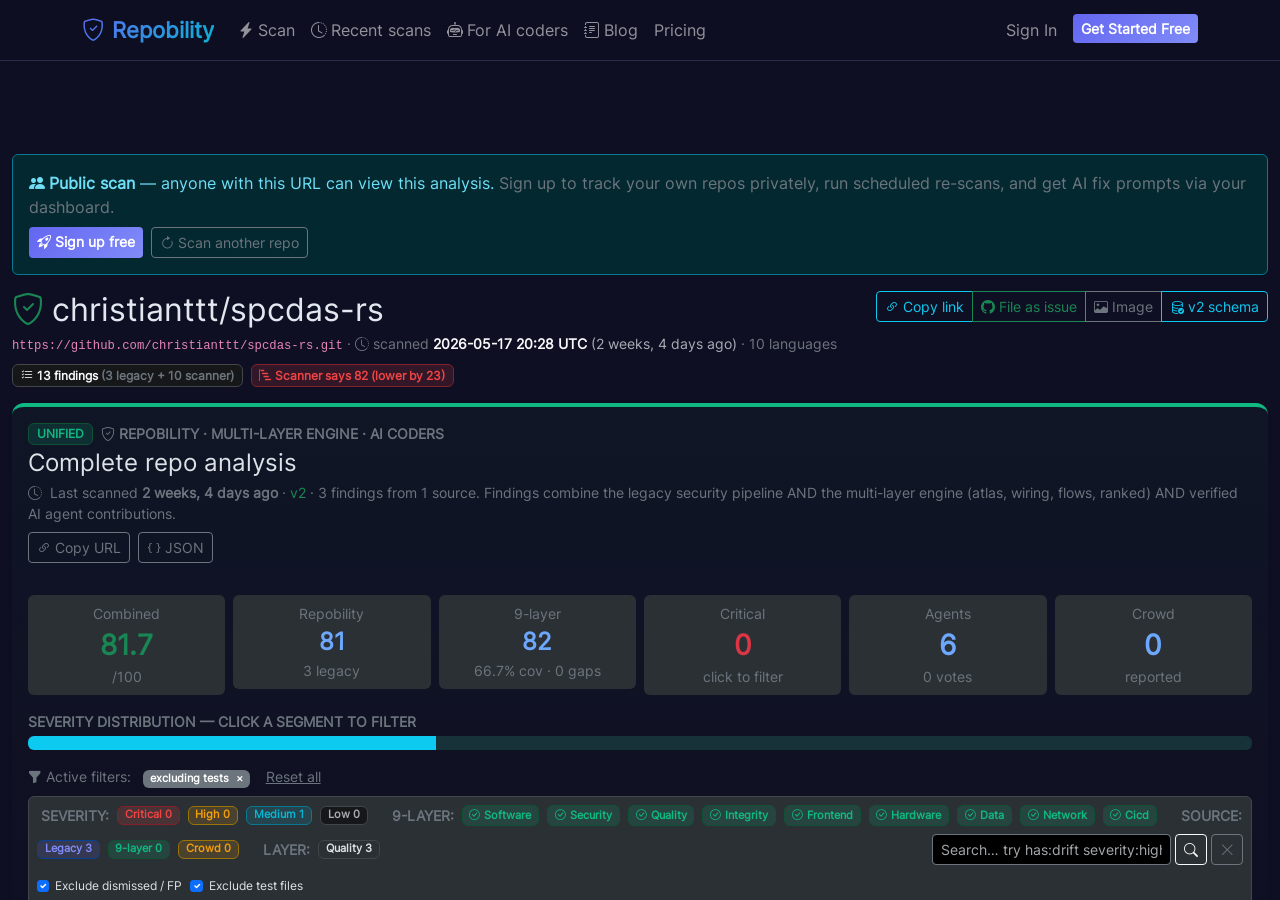Toggle the Software layer filter
Viewport: 1280px width, 900px height.
tap(500, 815)
